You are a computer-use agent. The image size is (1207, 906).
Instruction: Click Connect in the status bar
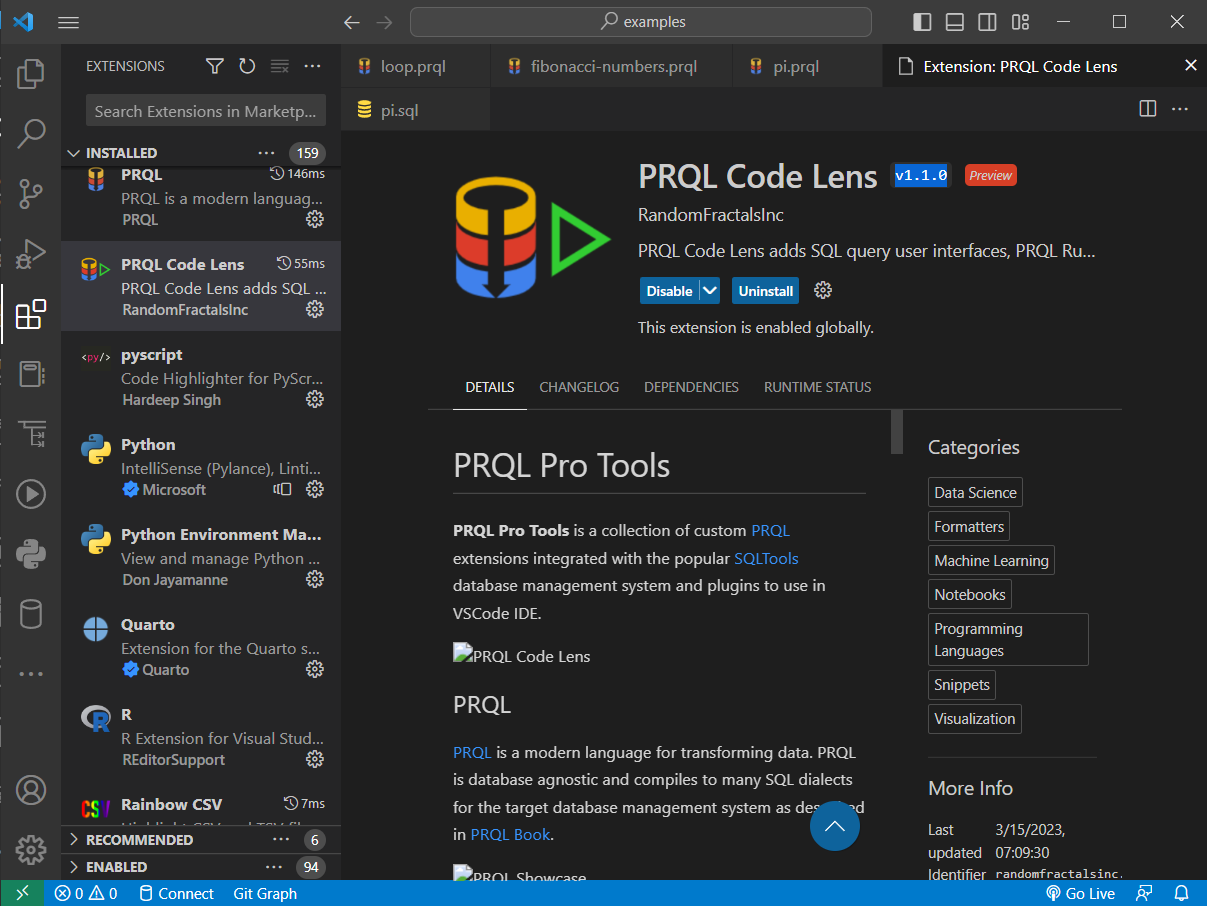point(176,893)
